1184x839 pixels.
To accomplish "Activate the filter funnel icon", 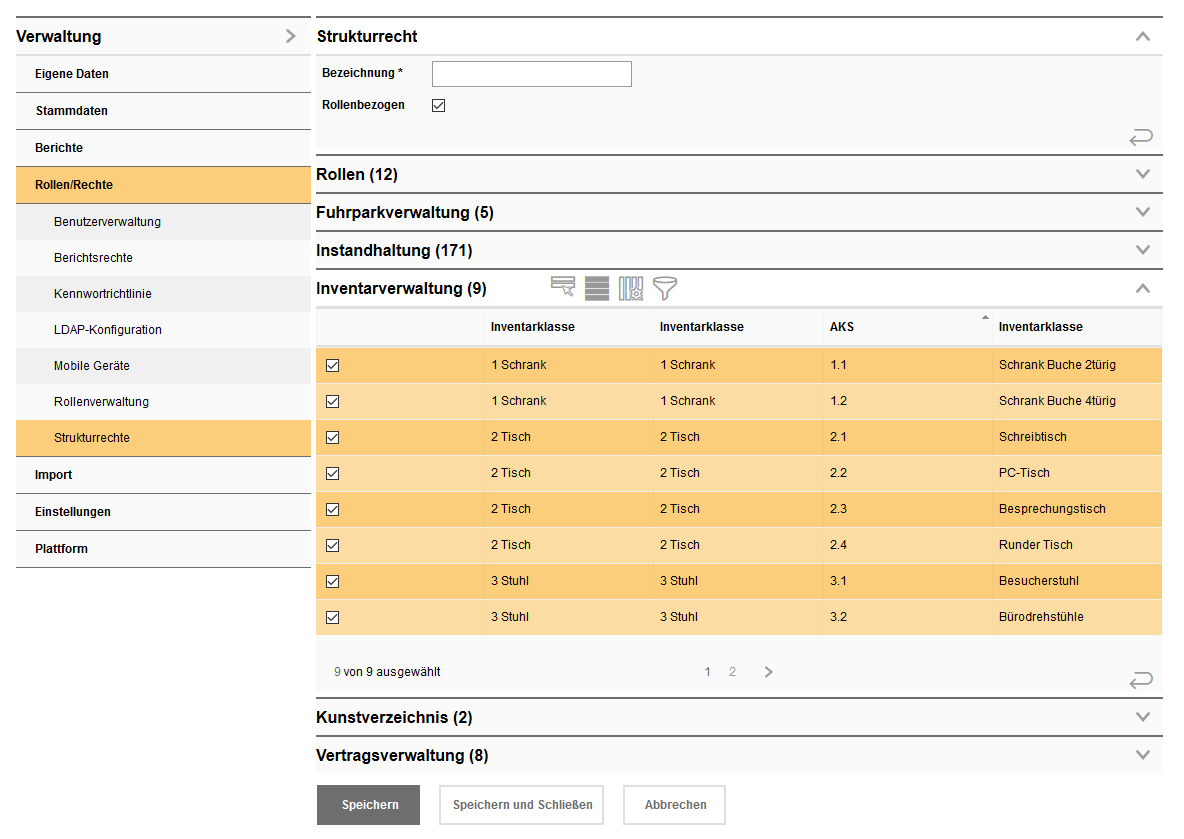I will pos(663,288).
